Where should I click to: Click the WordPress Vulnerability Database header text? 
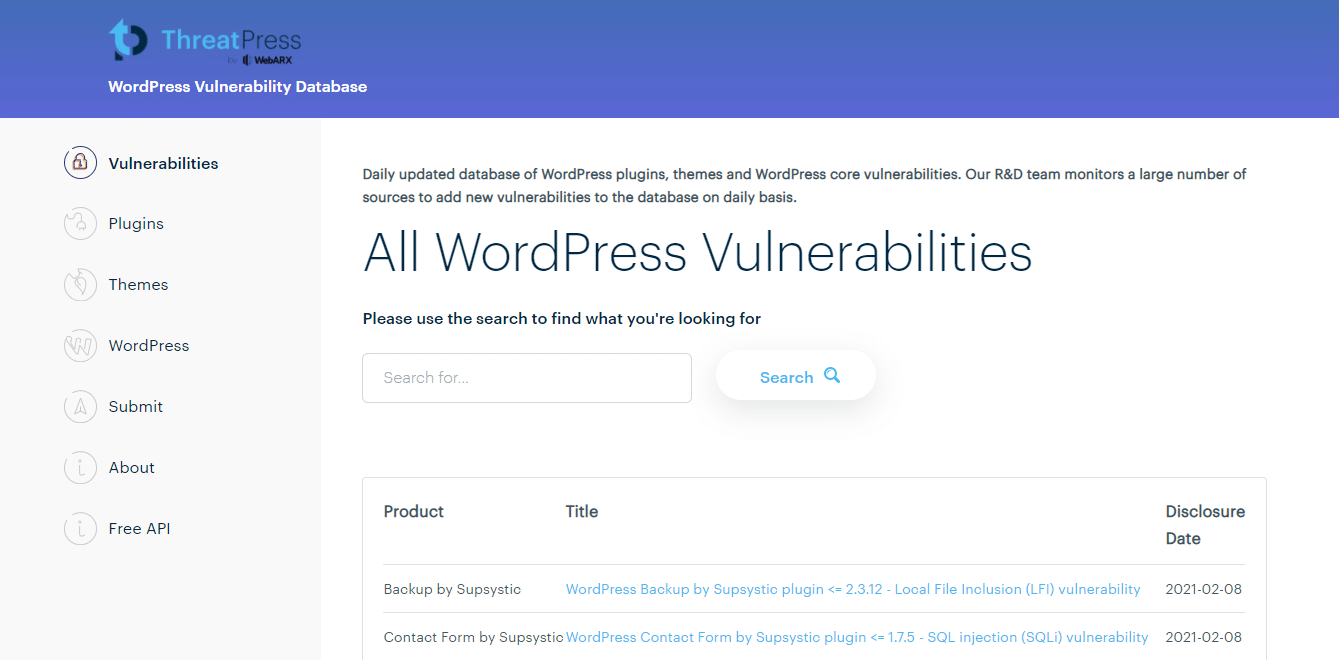coord(237,87)
